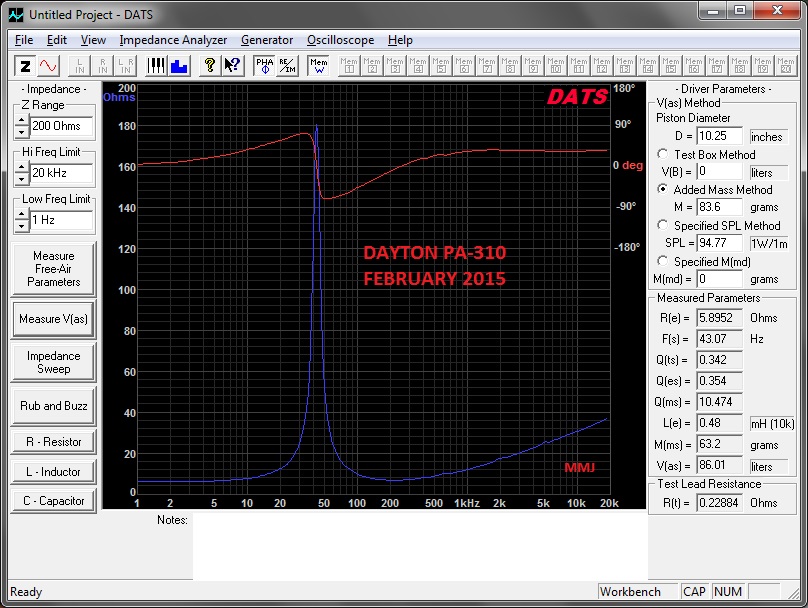Select the Specified M(md) radio button
808x608 pixels.
(x=663, y=261)
